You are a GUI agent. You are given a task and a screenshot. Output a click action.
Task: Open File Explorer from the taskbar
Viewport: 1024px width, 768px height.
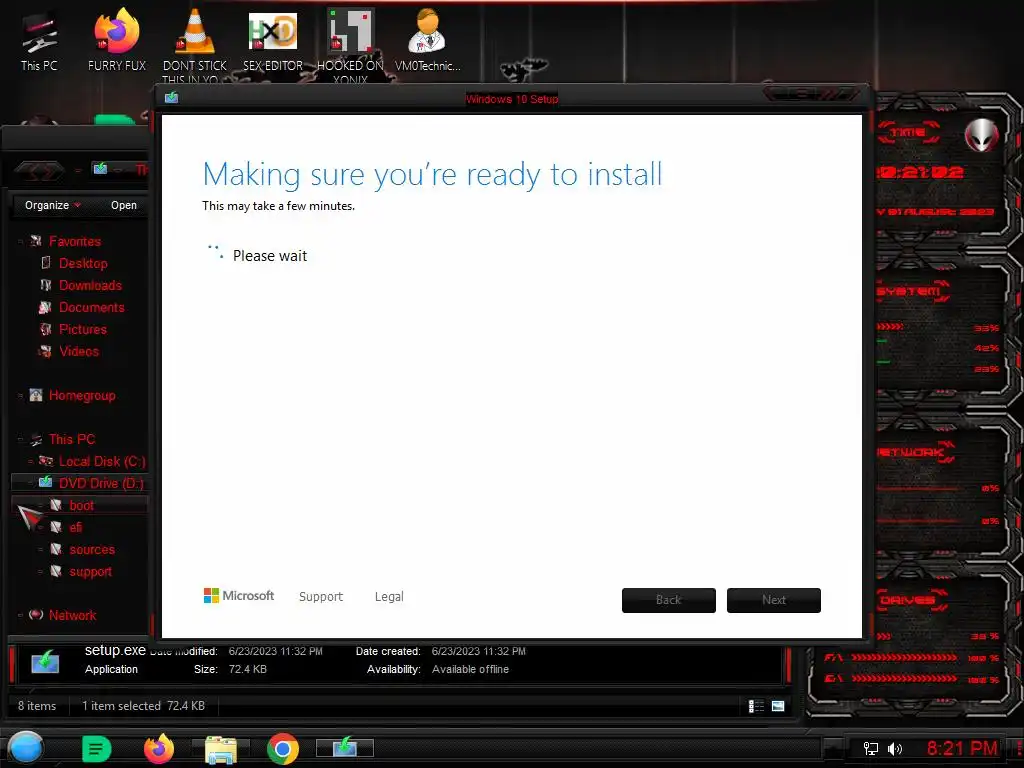221,750
